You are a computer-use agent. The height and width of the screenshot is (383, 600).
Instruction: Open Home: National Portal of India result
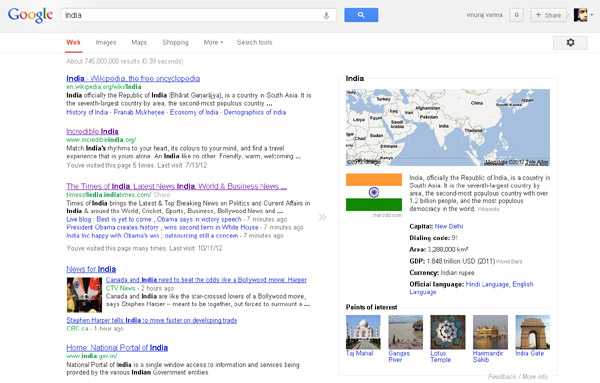[117, 348]
